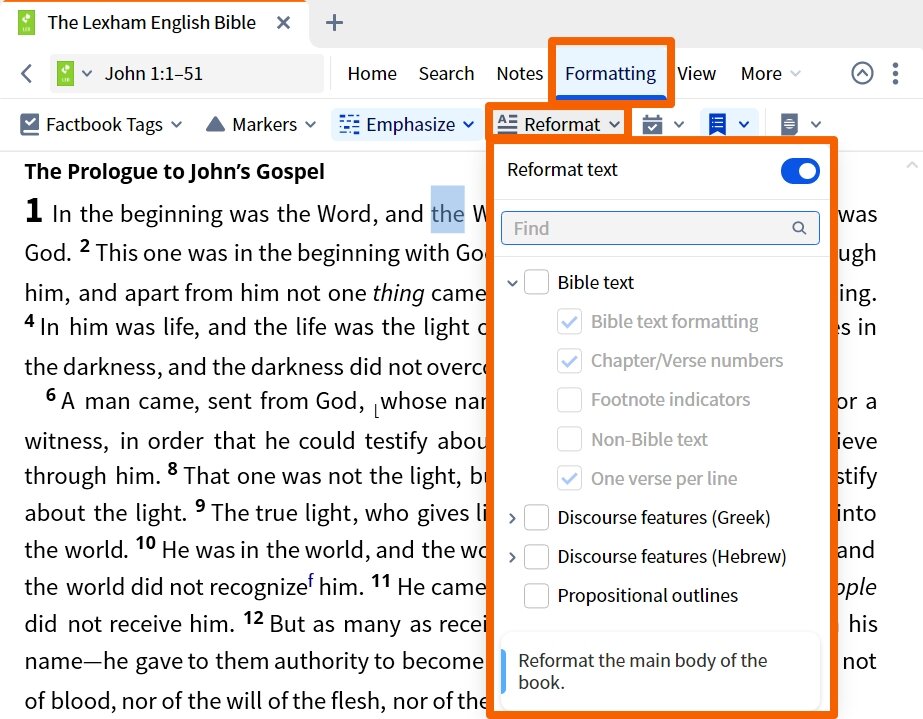Open the More menu

[771, 74]
